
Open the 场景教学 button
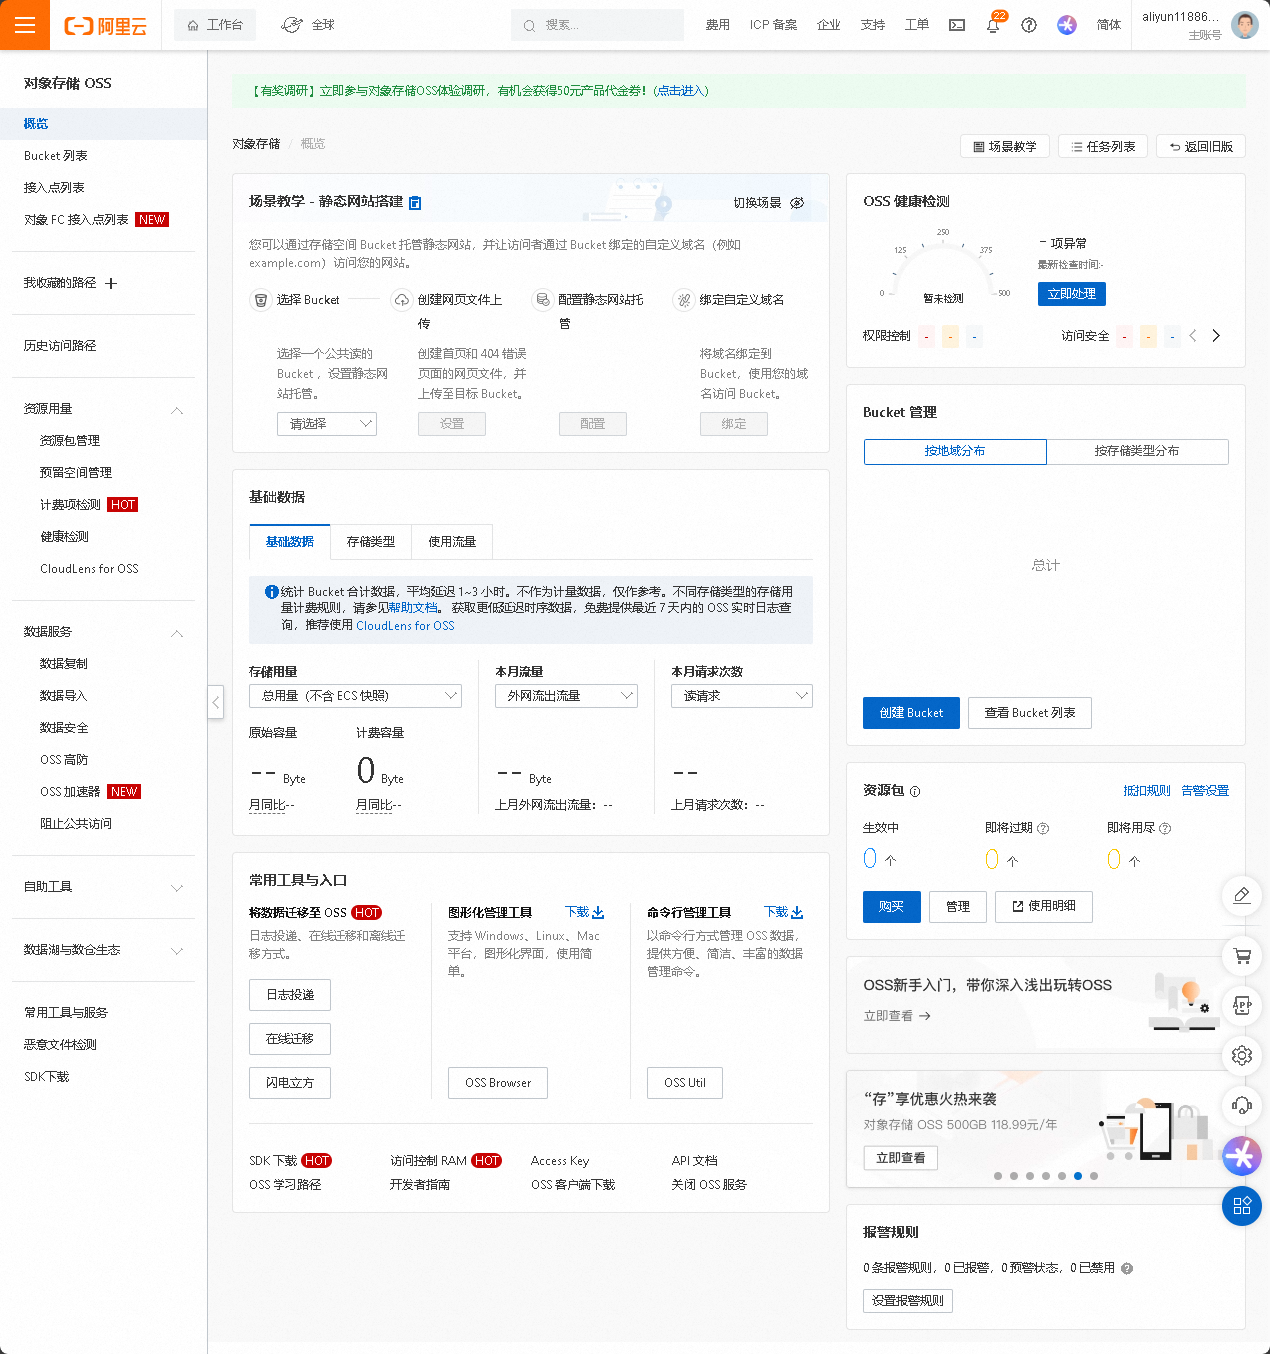[x=1005, y=147]
